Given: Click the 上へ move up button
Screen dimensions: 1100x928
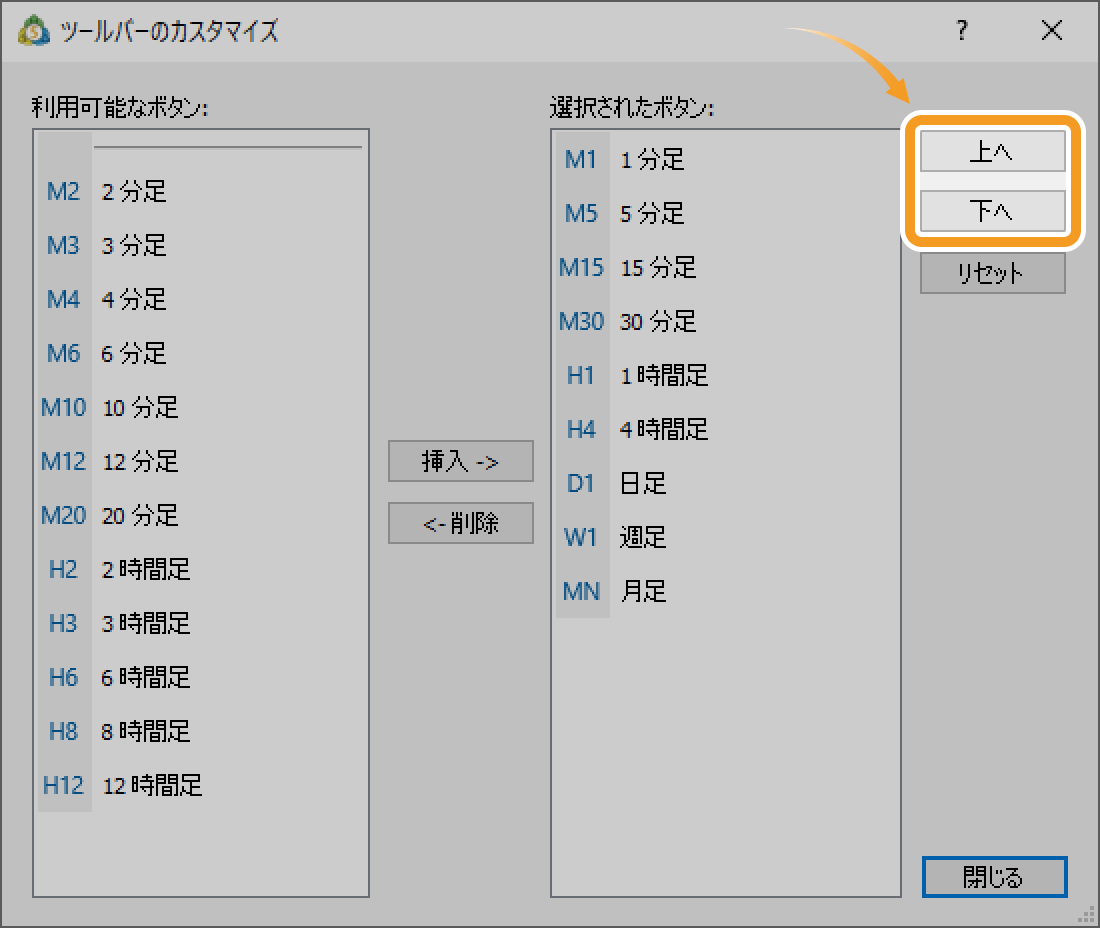Looking at the screenshot, I should [993, 151].
